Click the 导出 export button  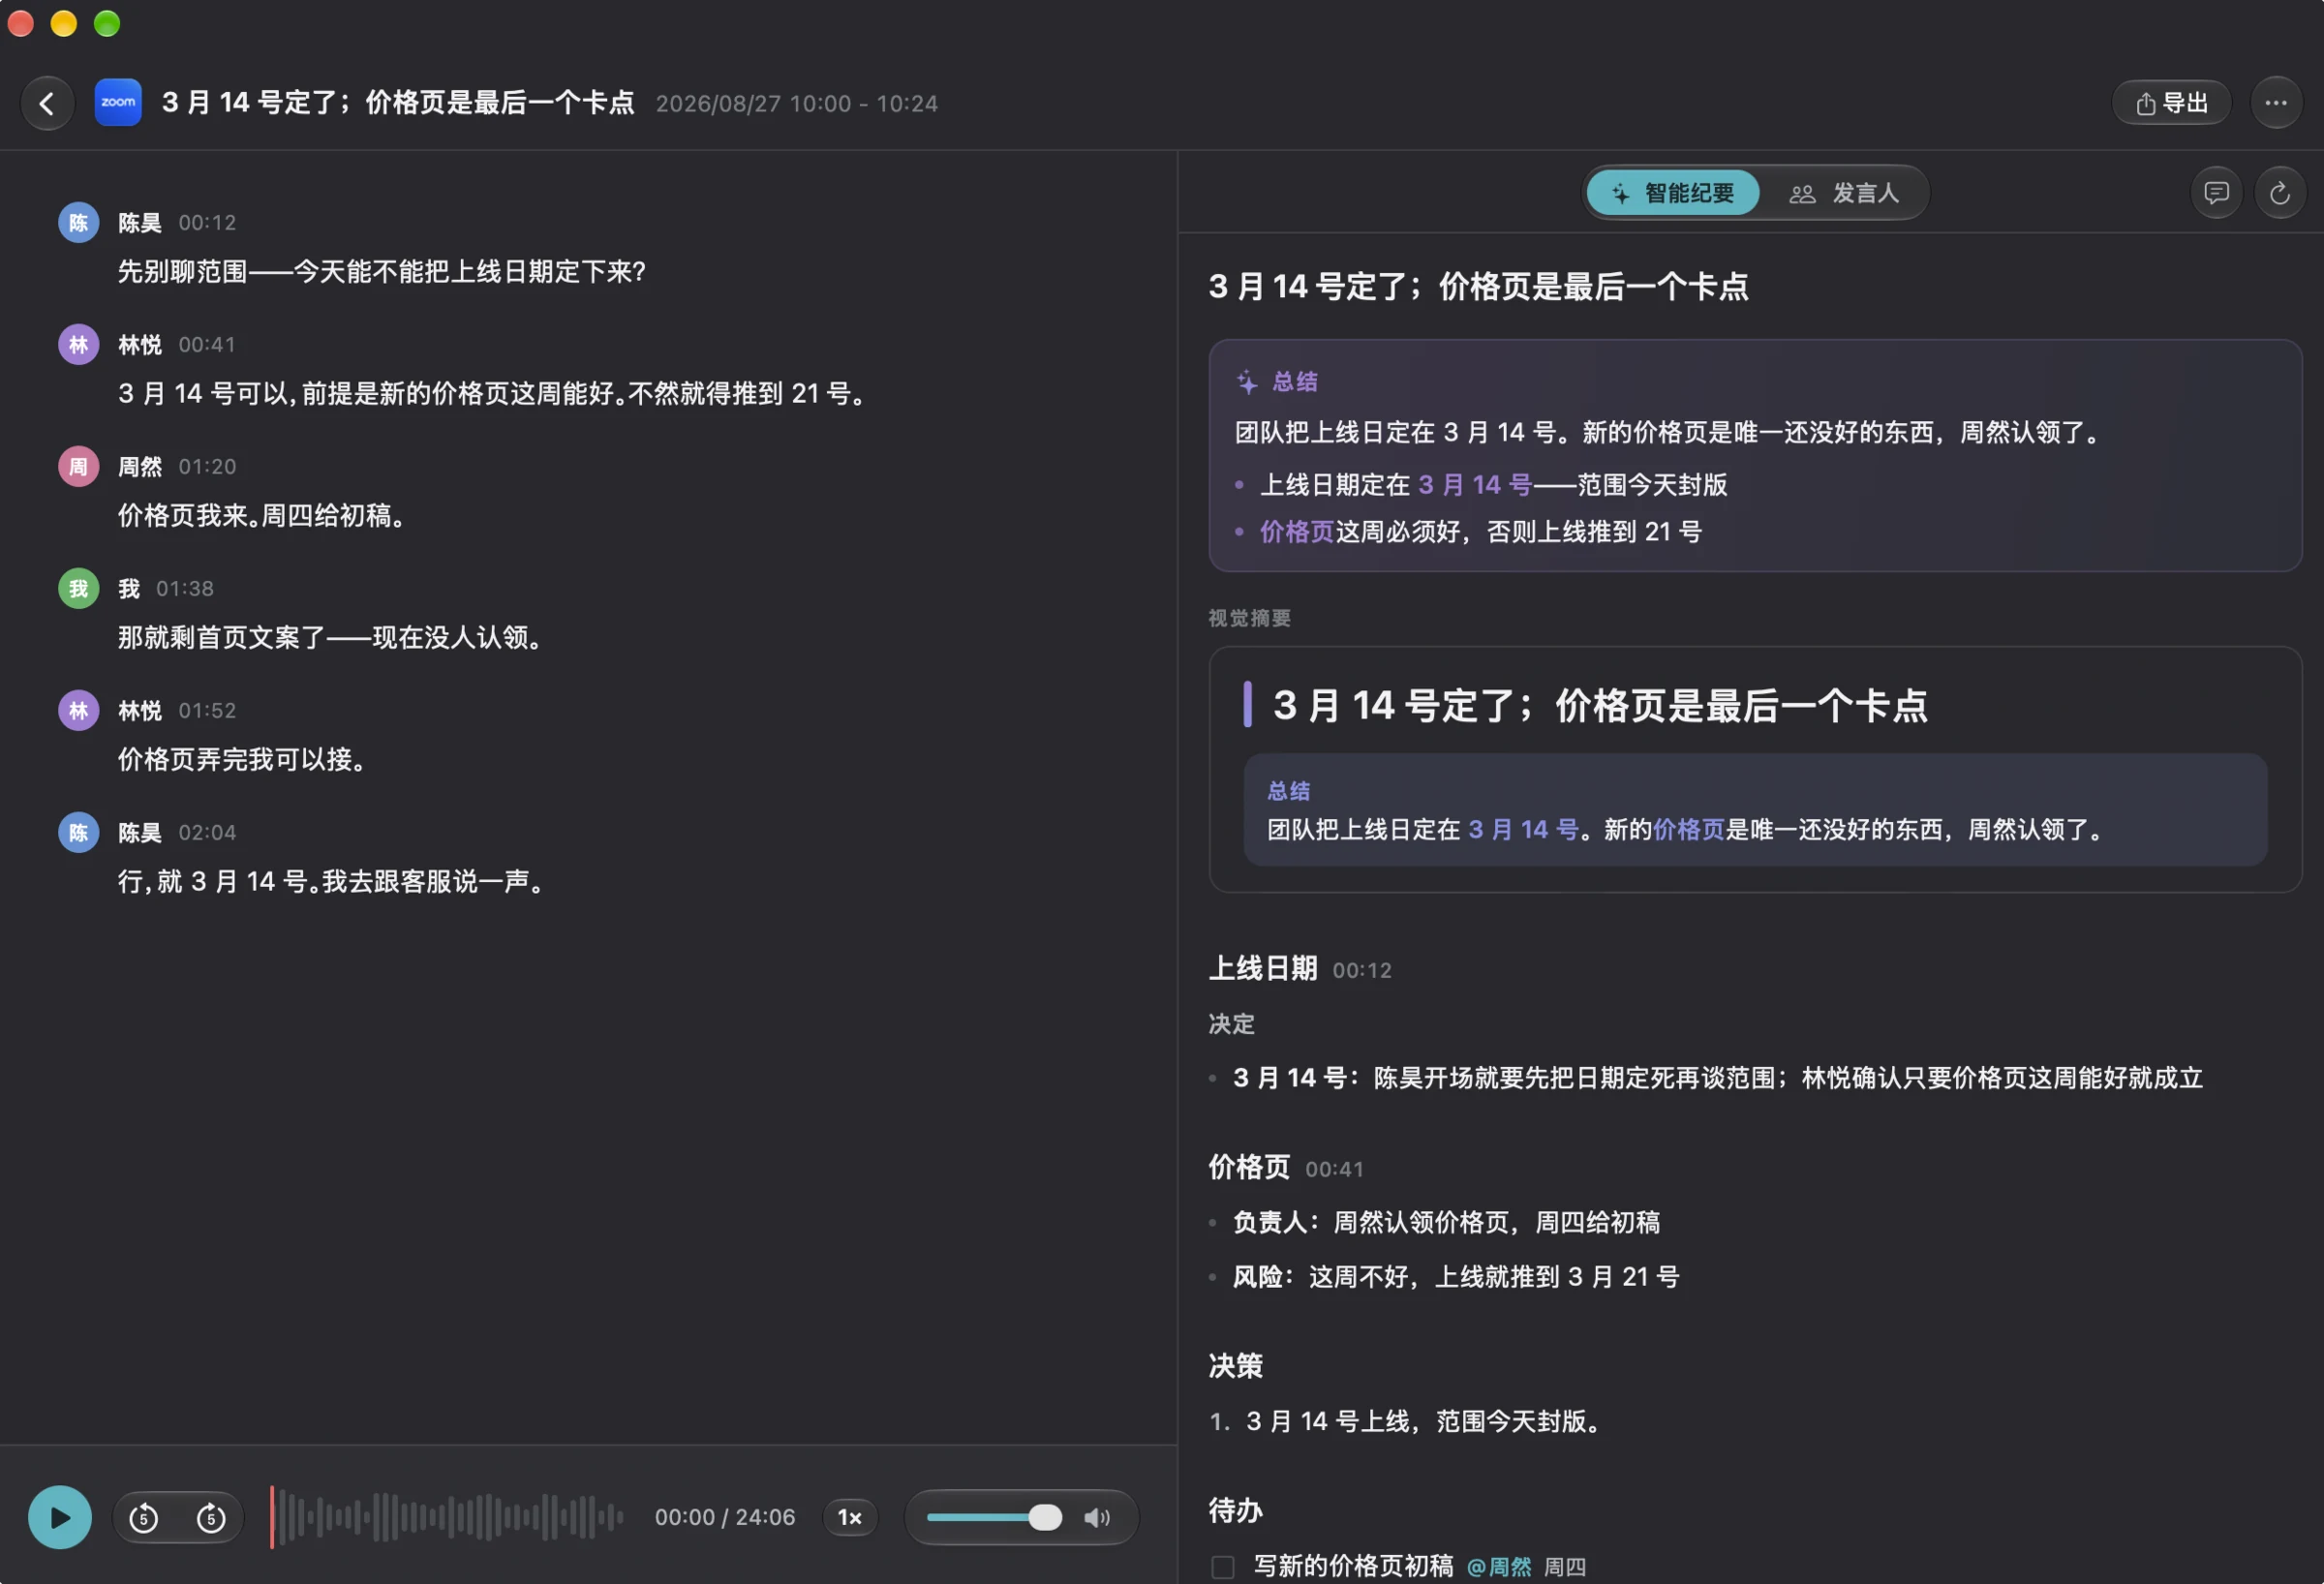click(2171, 103)
